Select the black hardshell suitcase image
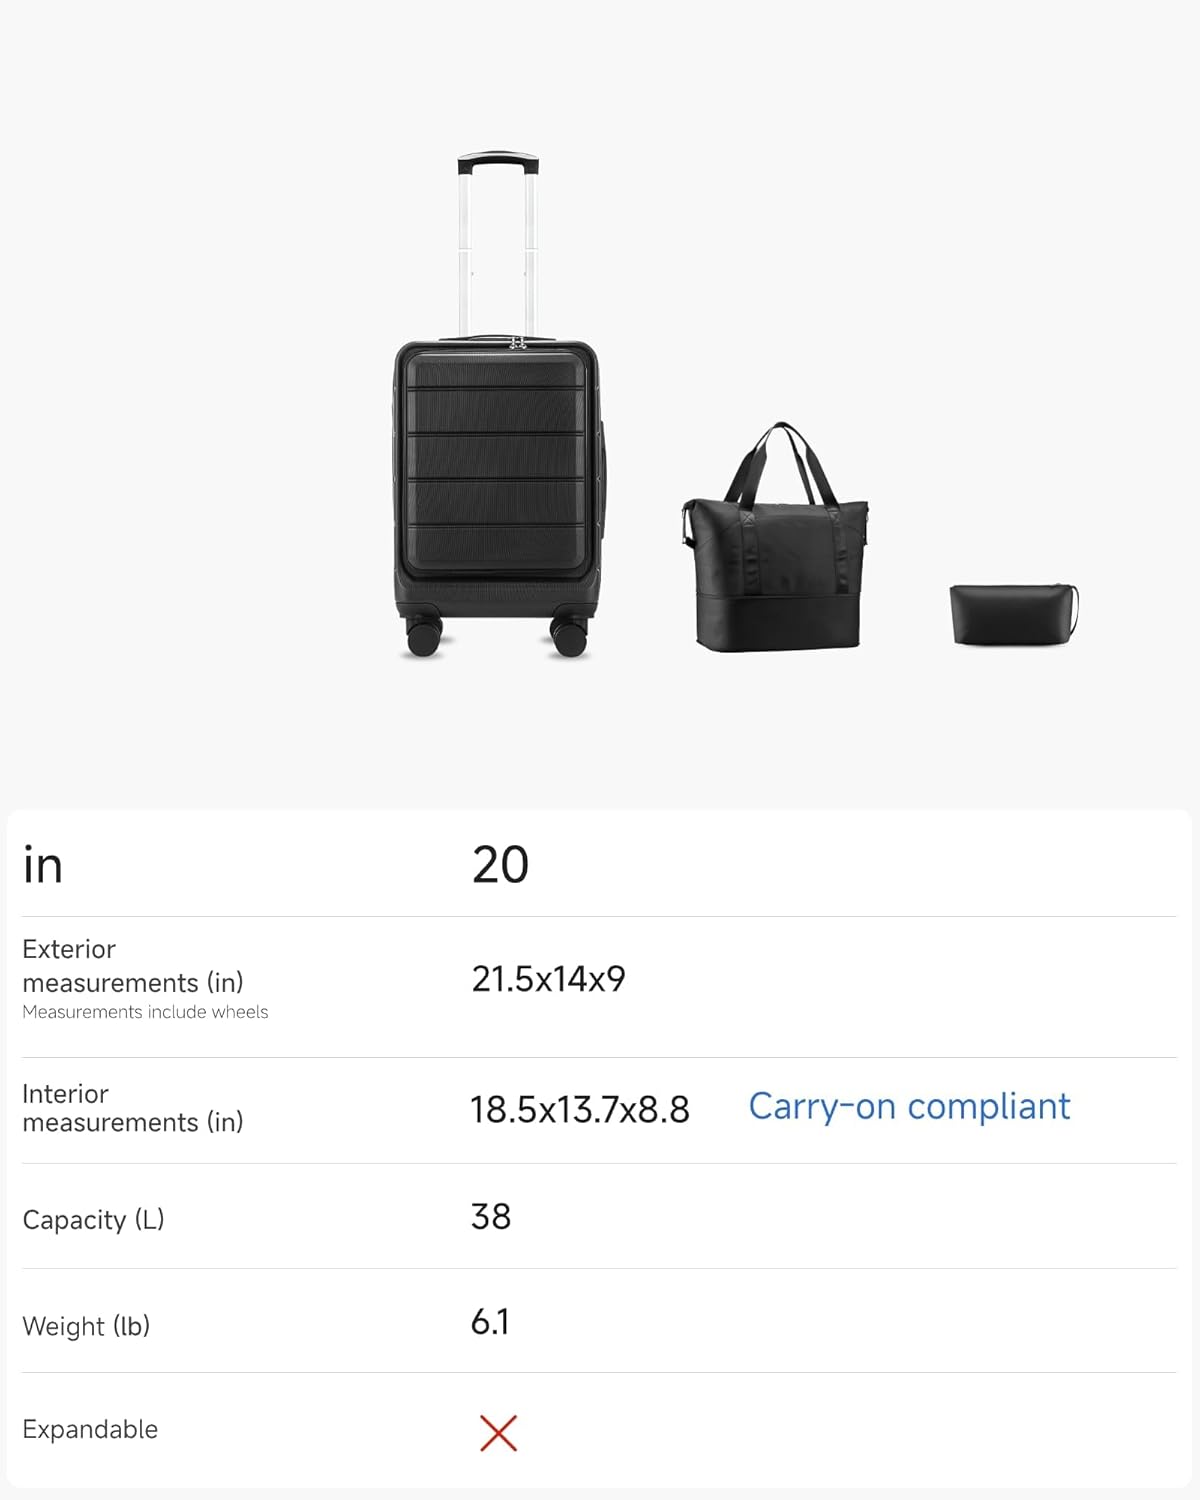1200x1500 pixels. tap(496, 470)
